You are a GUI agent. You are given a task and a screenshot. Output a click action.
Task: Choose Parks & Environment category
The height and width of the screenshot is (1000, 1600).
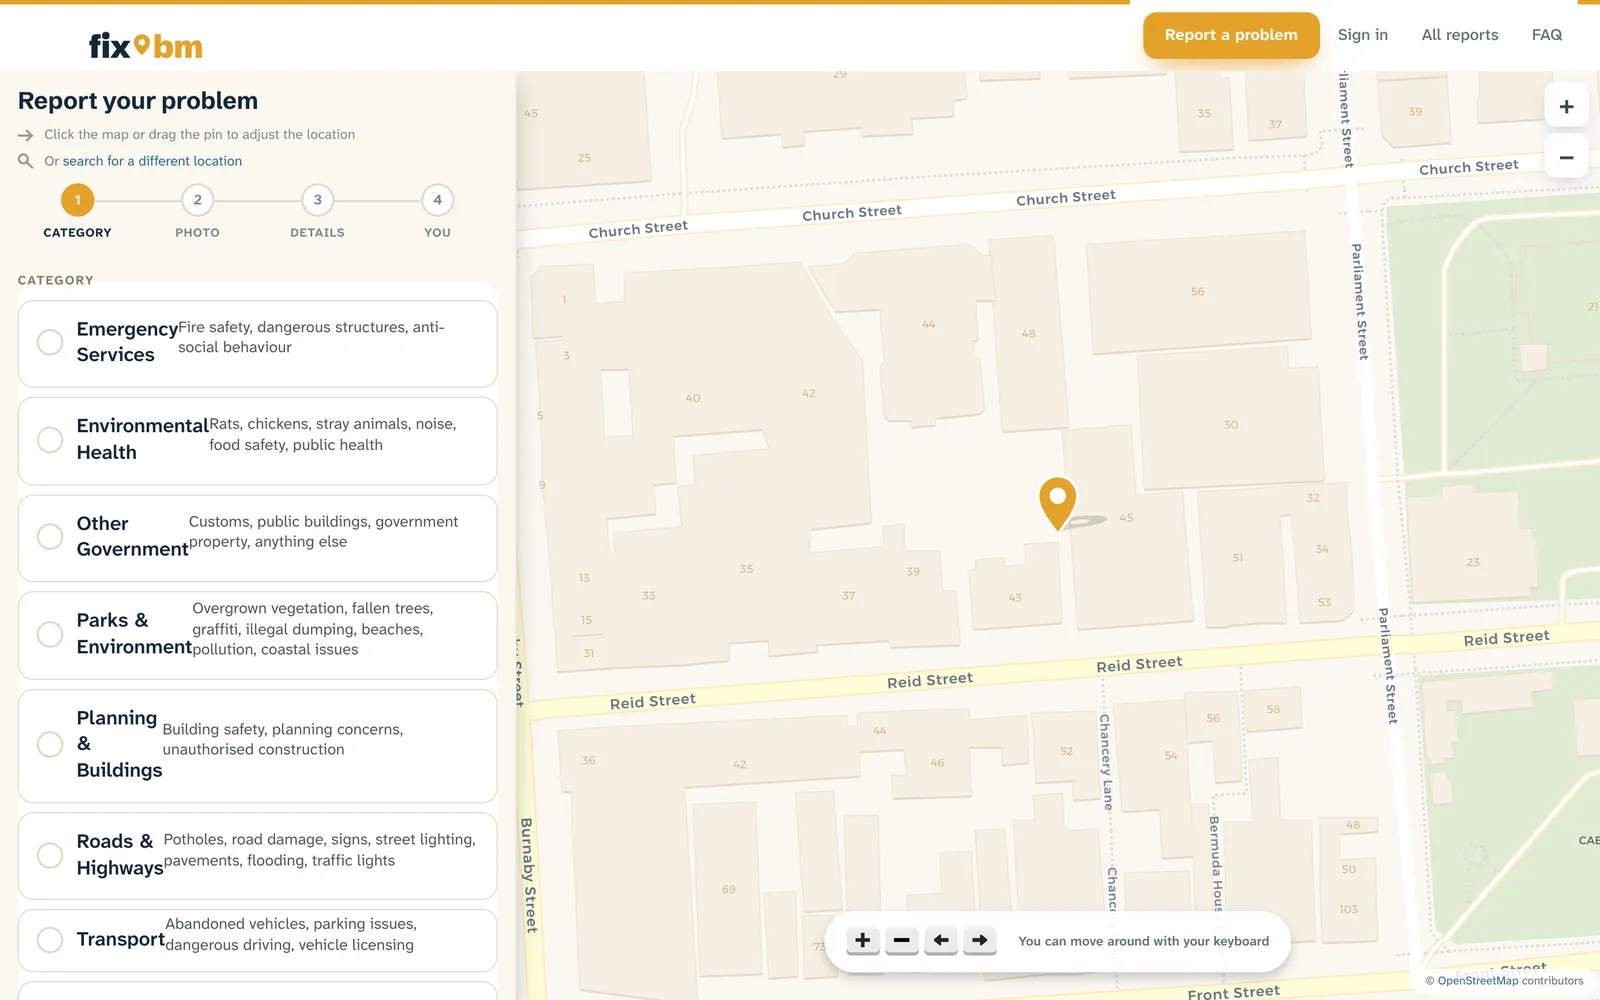tap(257, 635)
